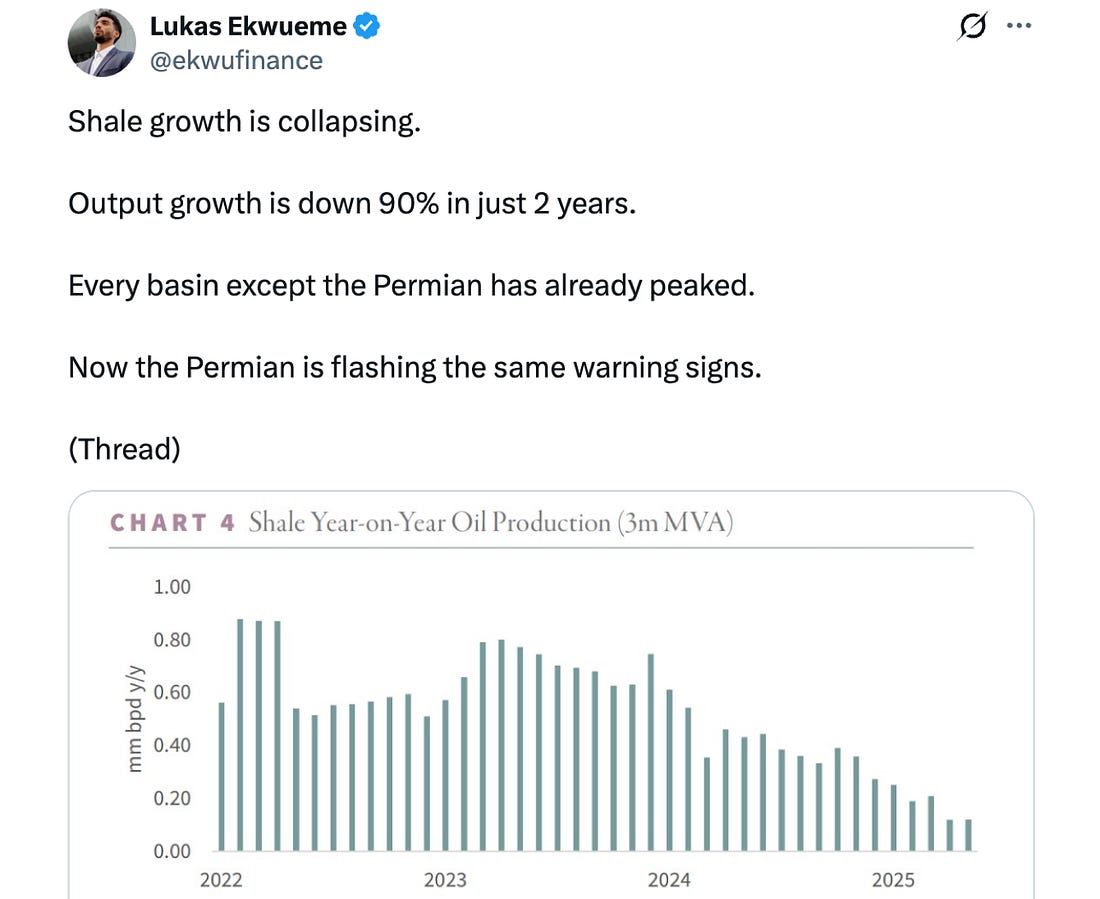Click the Grok slashed-circle icon
The height and width of the screenshot is (899, 1100).
click(x=970, y=28)
